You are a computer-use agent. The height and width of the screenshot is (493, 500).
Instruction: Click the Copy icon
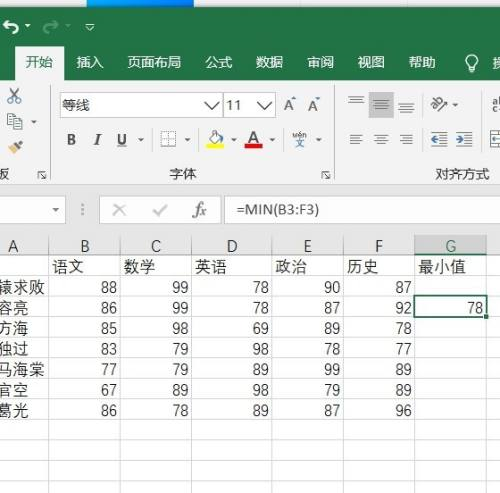click(15, 121)
